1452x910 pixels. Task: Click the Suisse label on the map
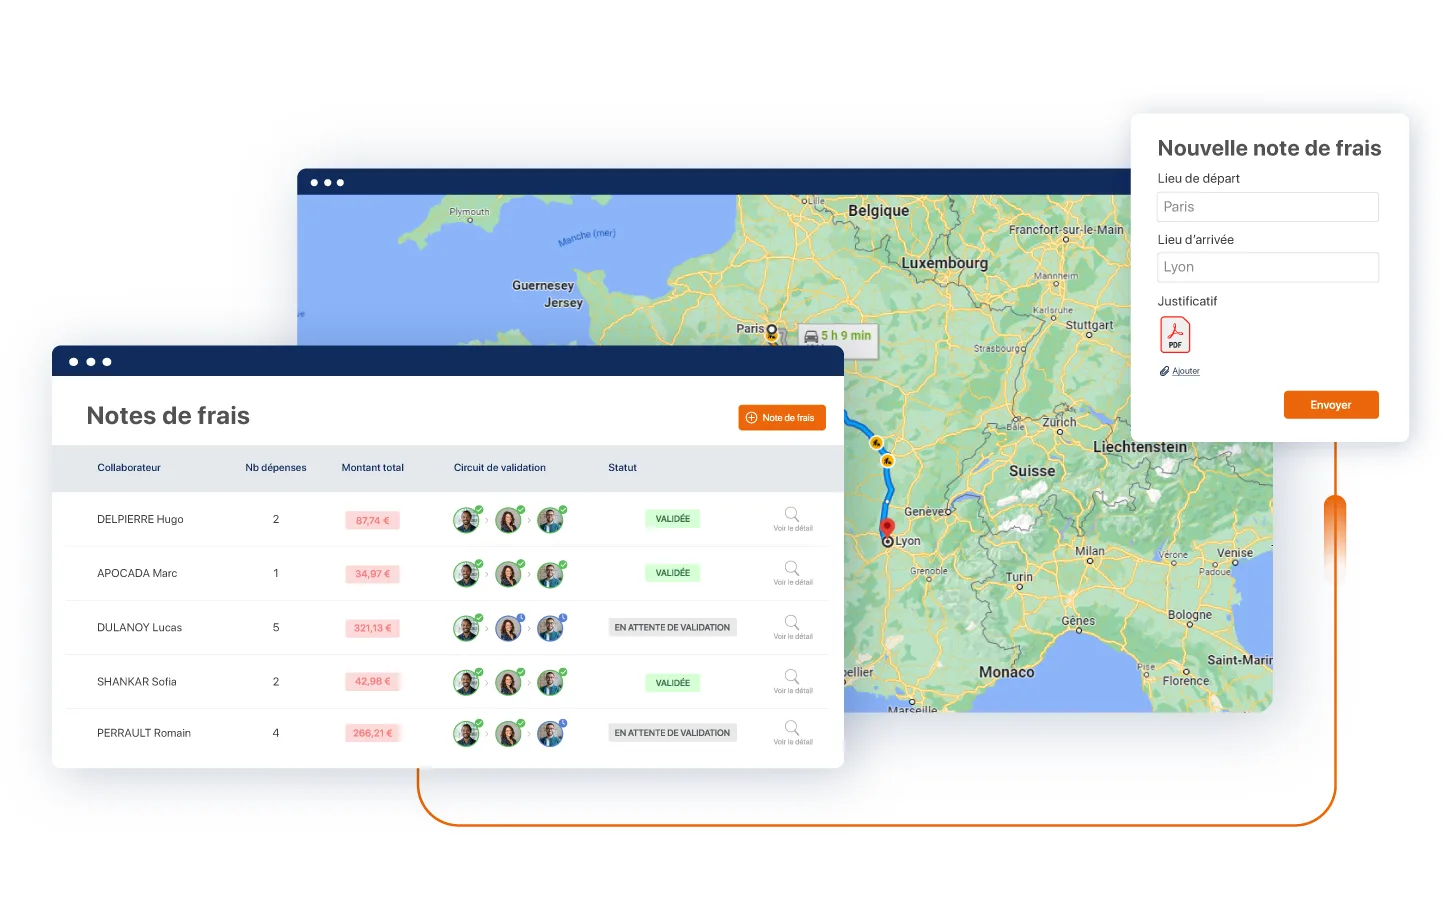(x=1032, y=471)
